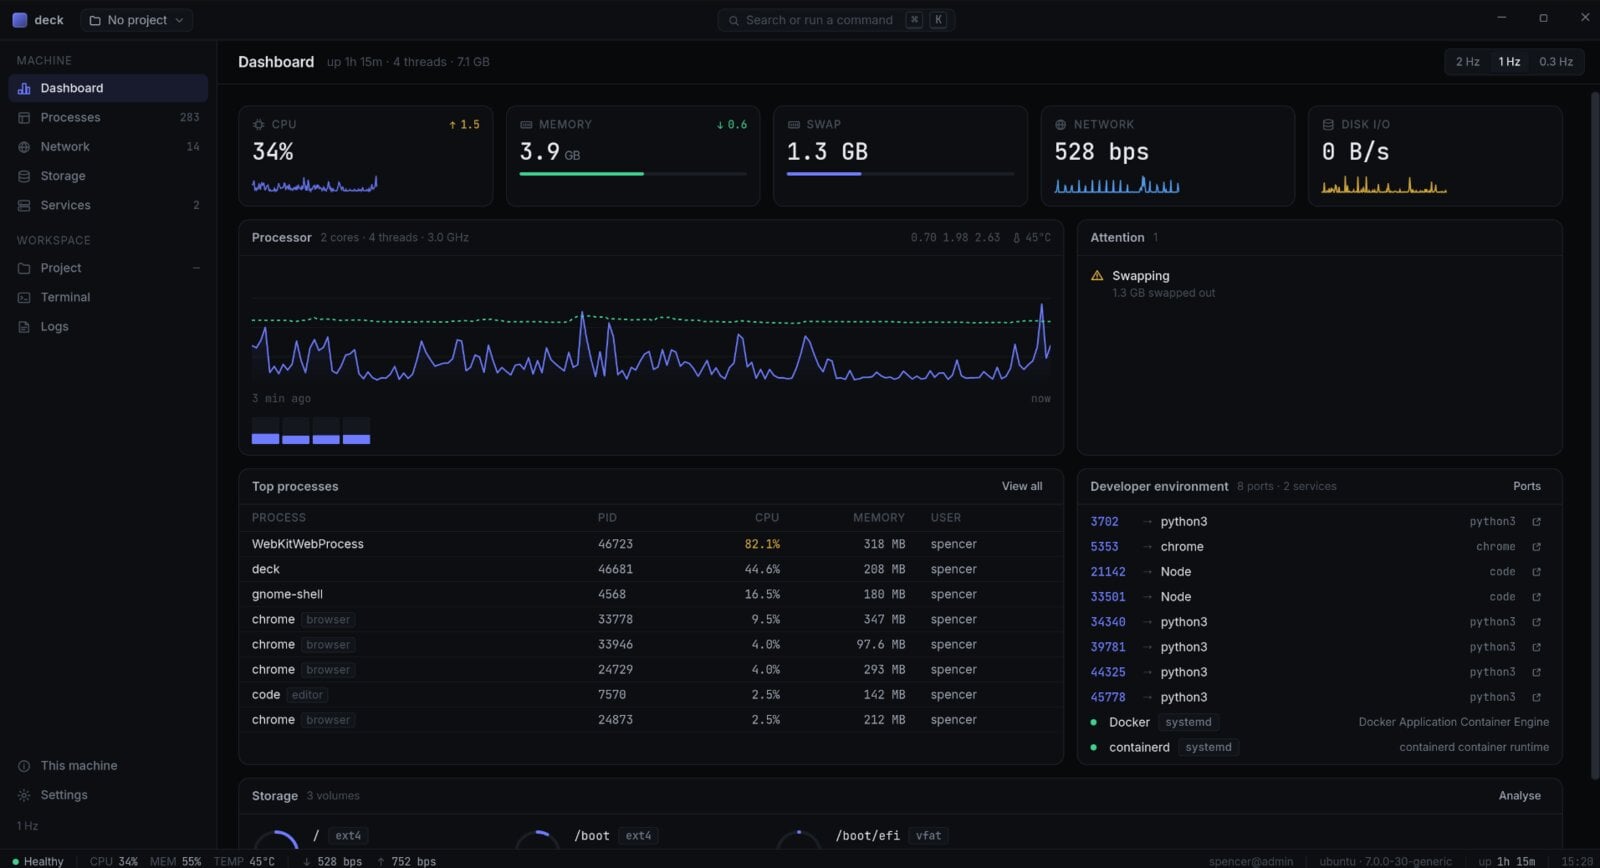Select the Swapping warning triangle icon

coord(1097,276)
